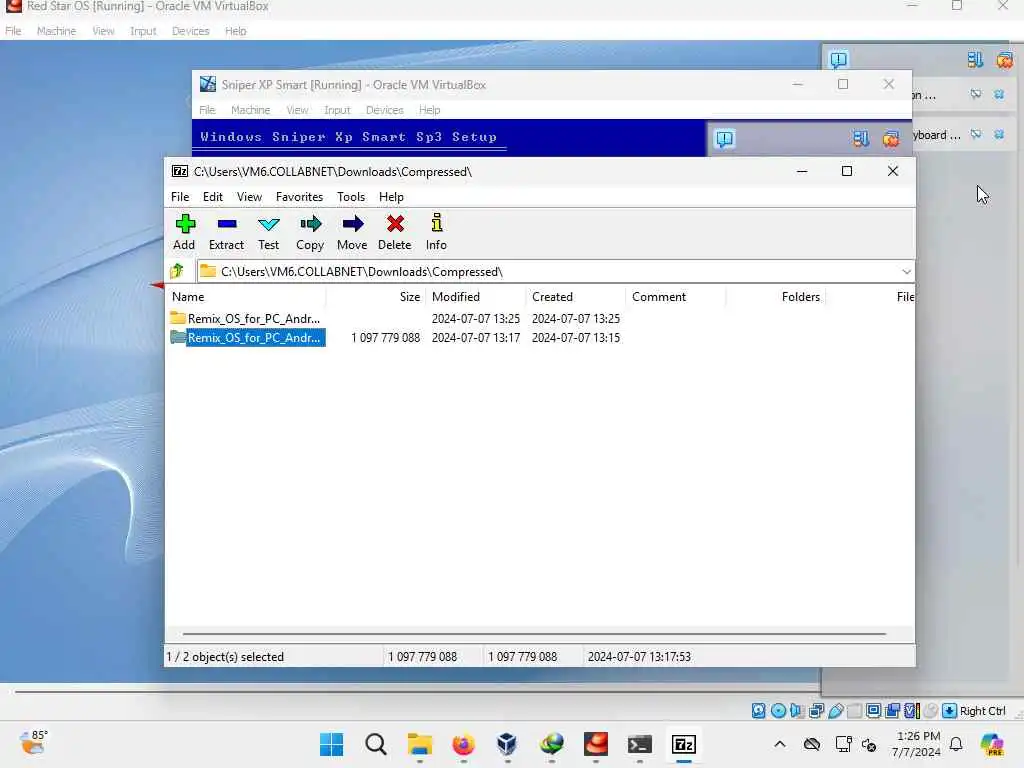Expand the address path dropdown arrow
This screenshot has width=1024, height=768.
(906, 272)
